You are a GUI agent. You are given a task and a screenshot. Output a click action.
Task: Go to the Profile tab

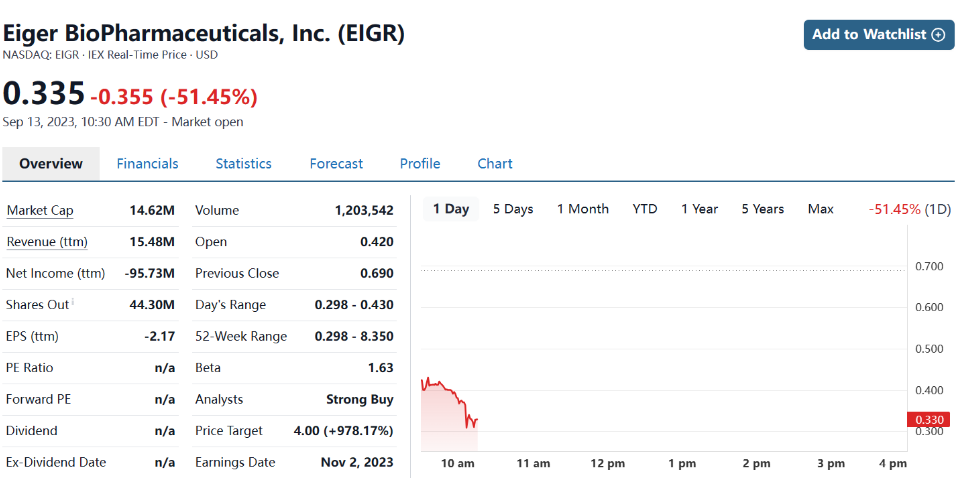point(420,164)
